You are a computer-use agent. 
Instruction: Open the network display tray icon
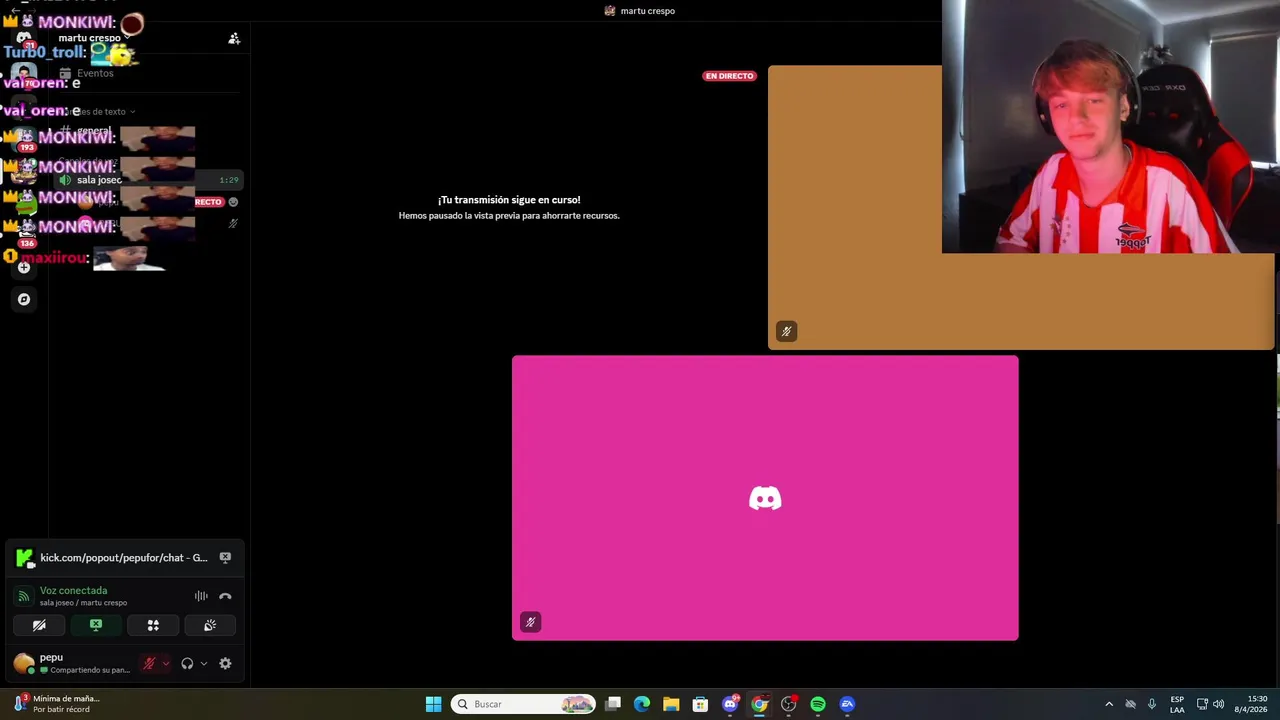click(1202, 704)
